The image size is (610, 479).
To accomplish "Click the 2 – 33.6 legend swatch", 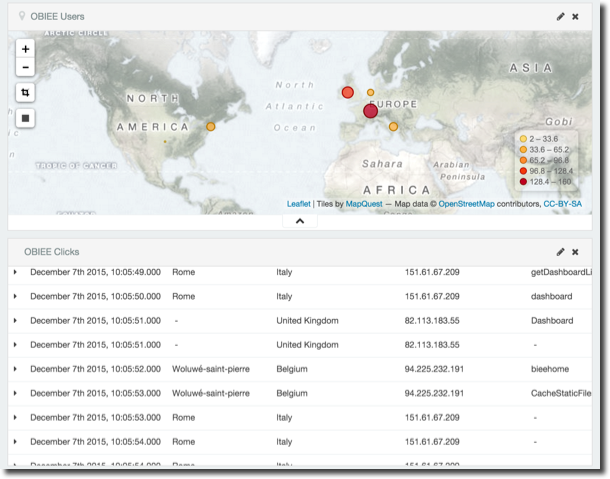I will [523, 139].
